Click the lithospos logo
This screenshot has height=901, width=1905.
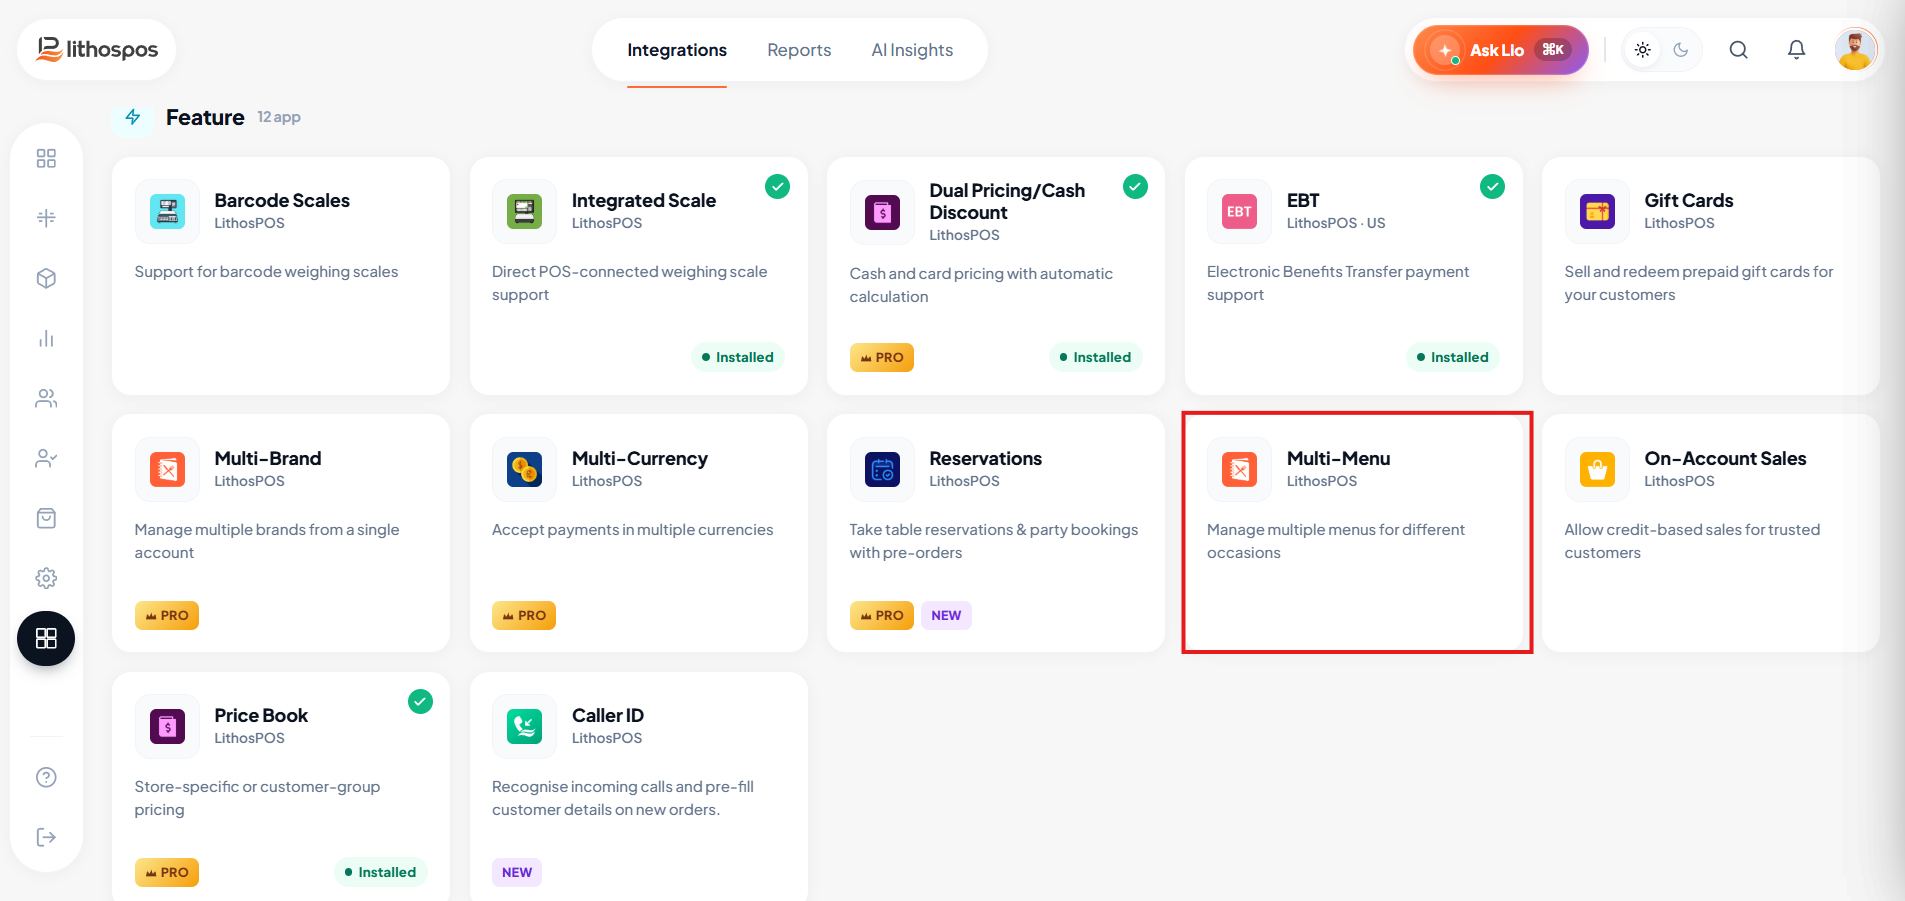coord(97,49)
